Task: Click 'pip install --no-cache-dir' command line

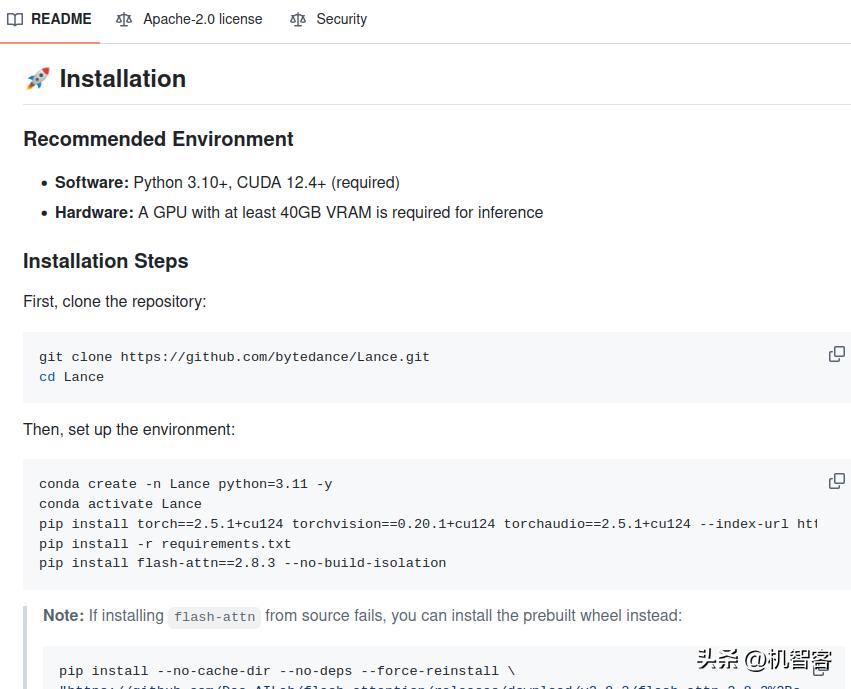Action: (x=287, y=671)
